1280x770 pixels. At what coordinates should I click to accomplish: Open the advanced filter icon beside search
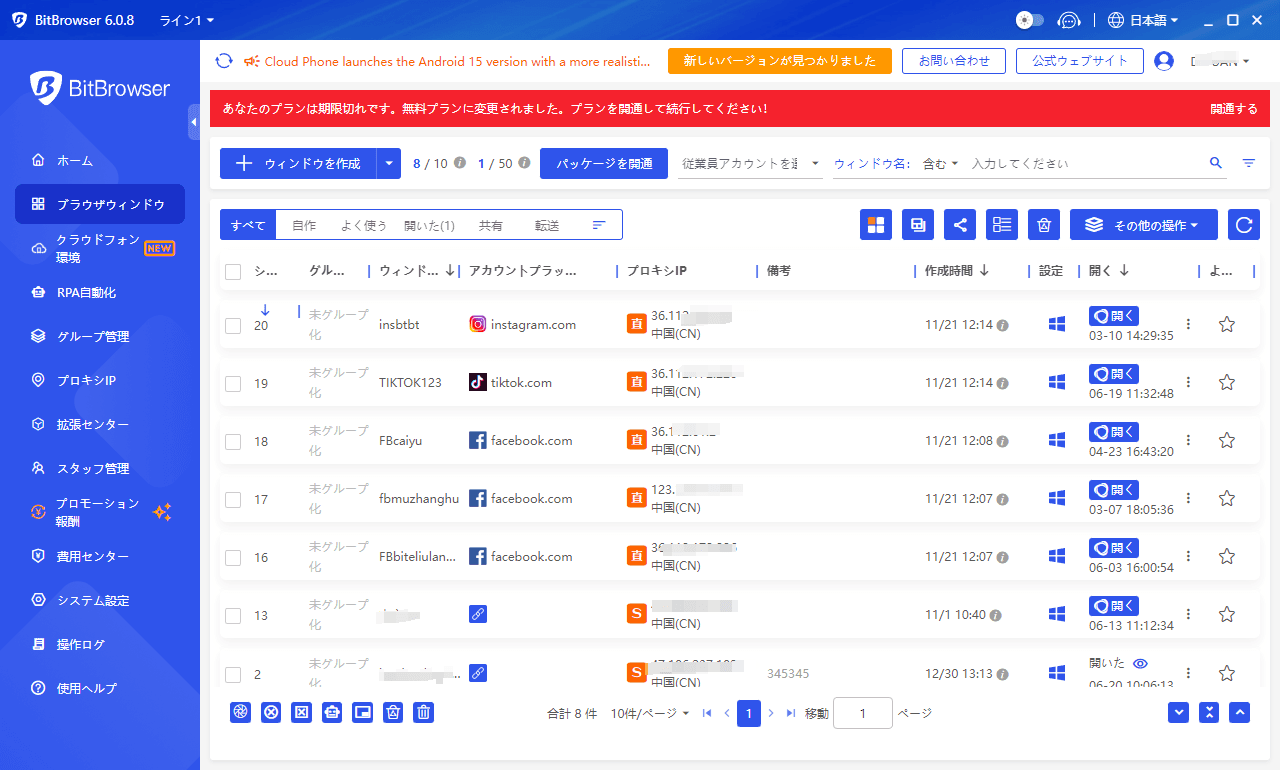[x=1249, y=163]
